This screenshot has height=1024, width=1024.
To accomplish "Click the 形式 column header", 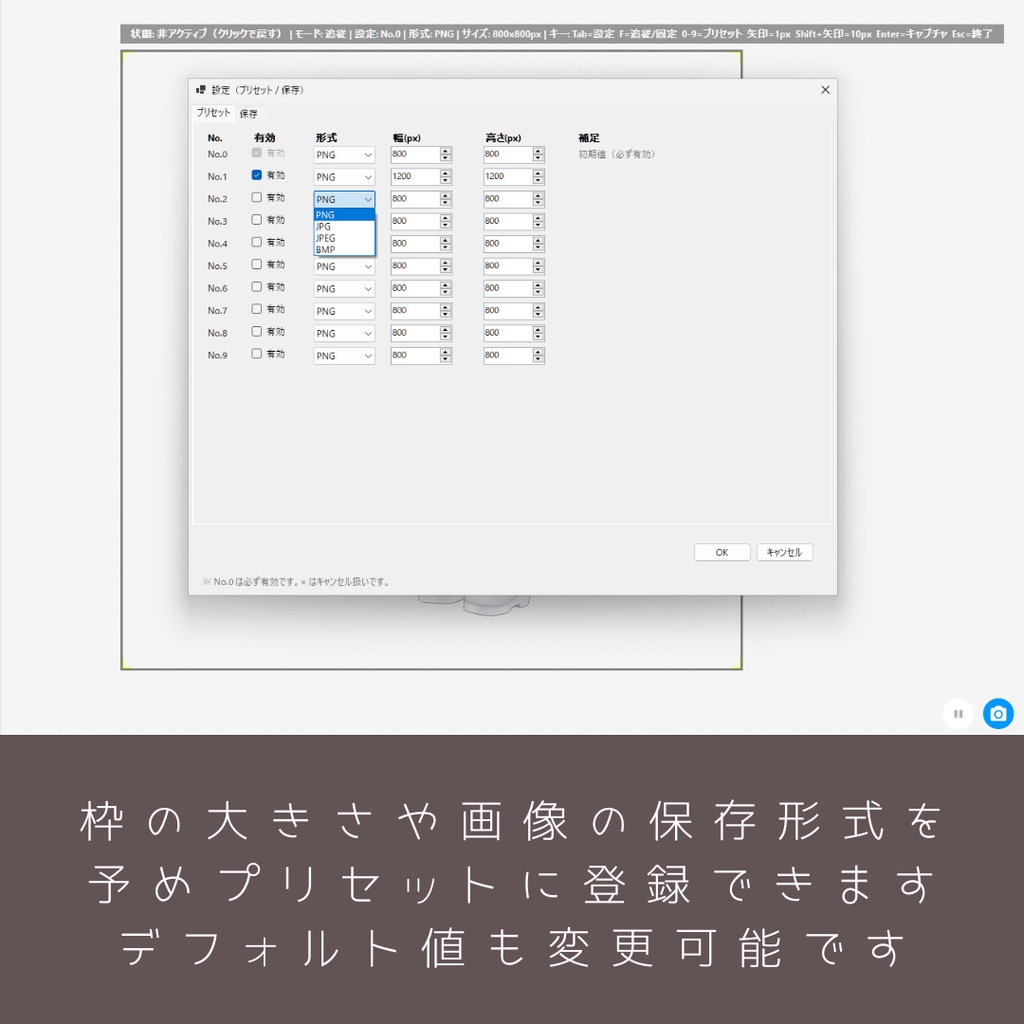I will 326,137.
